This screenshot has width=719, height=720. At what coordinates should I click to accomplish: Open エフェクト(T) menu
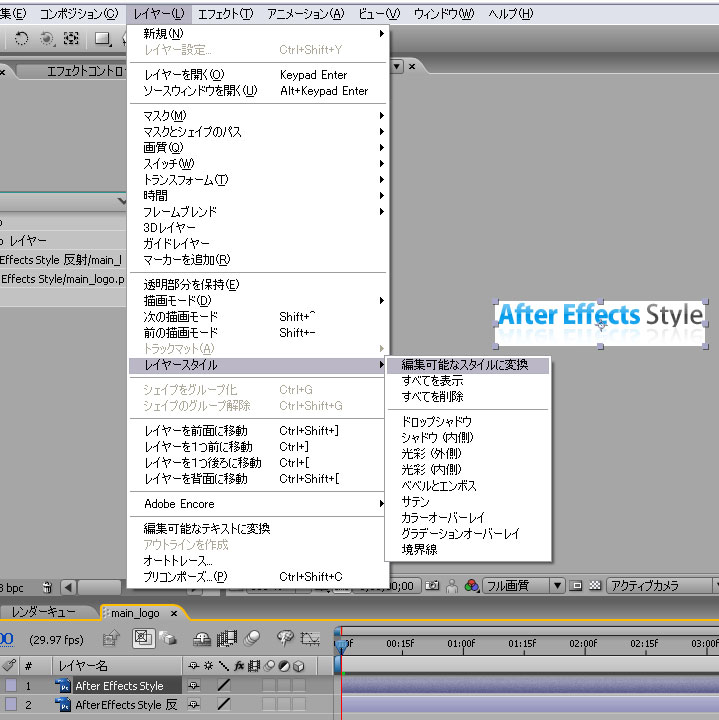tap(225, 14)
